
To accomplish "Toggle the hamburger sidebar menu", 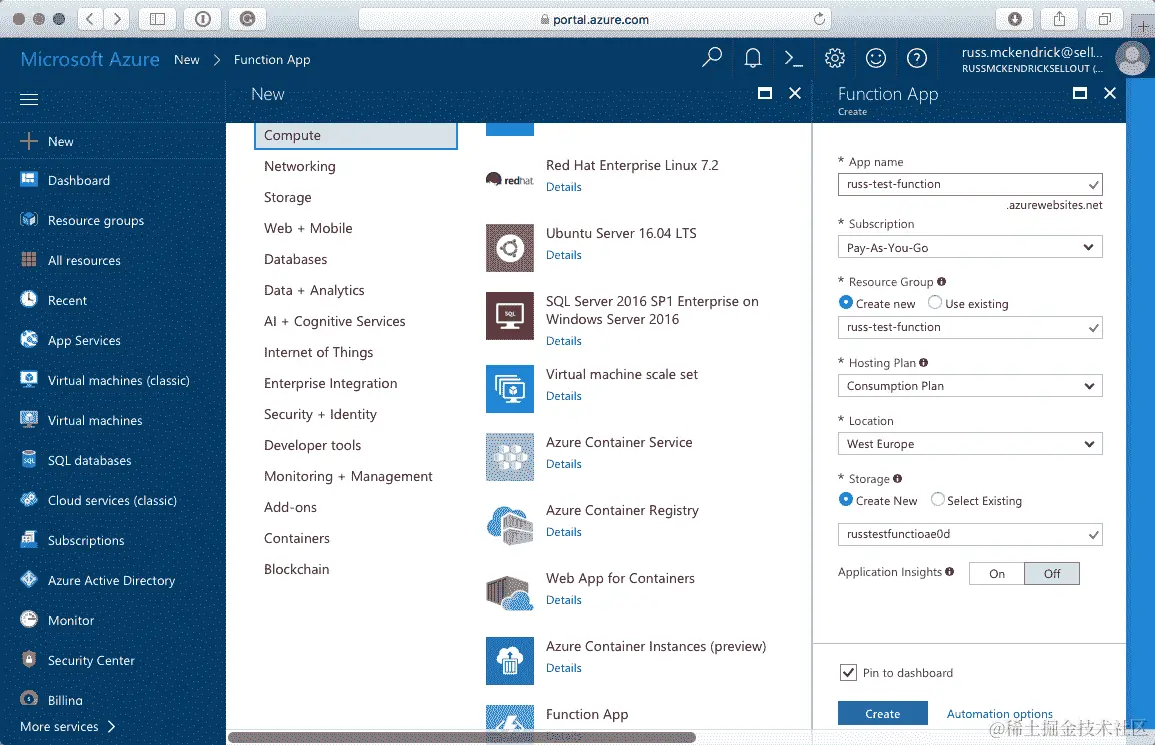I will [x=29, y=99].
